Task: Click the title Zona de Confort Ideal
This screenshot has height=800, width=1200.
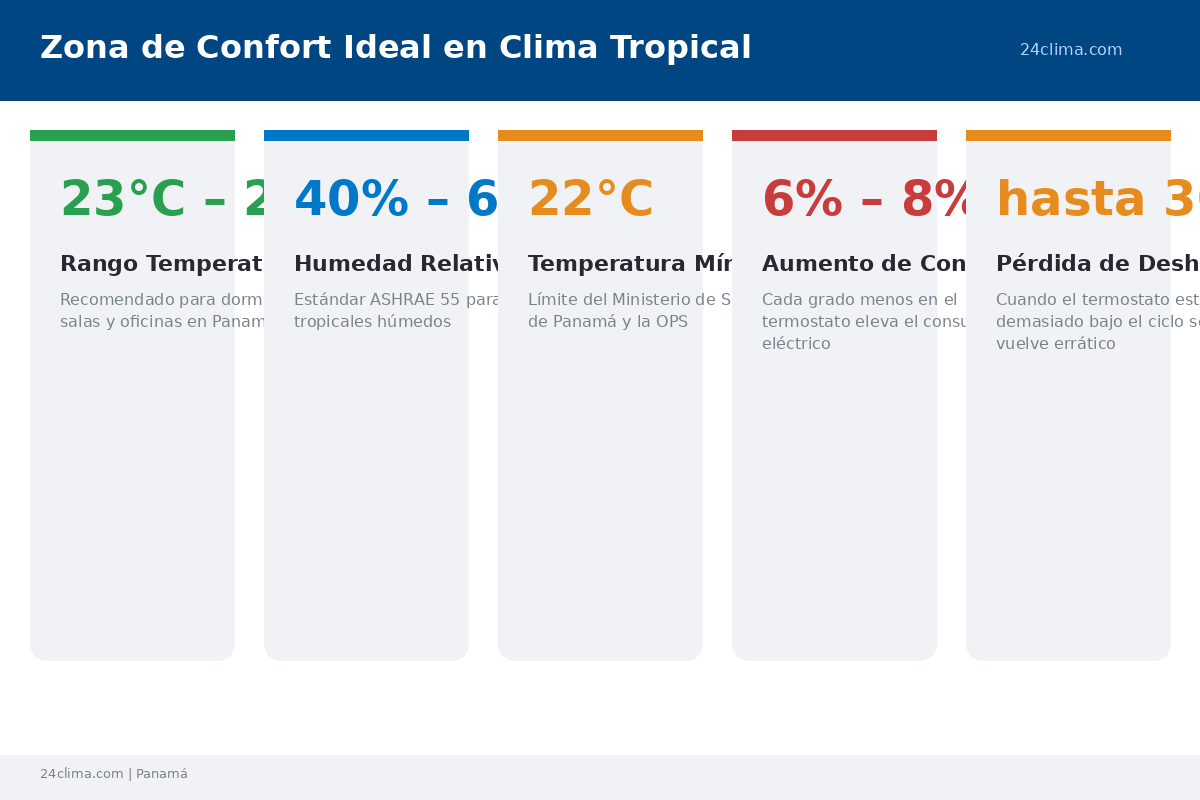Action: (395, 48)
